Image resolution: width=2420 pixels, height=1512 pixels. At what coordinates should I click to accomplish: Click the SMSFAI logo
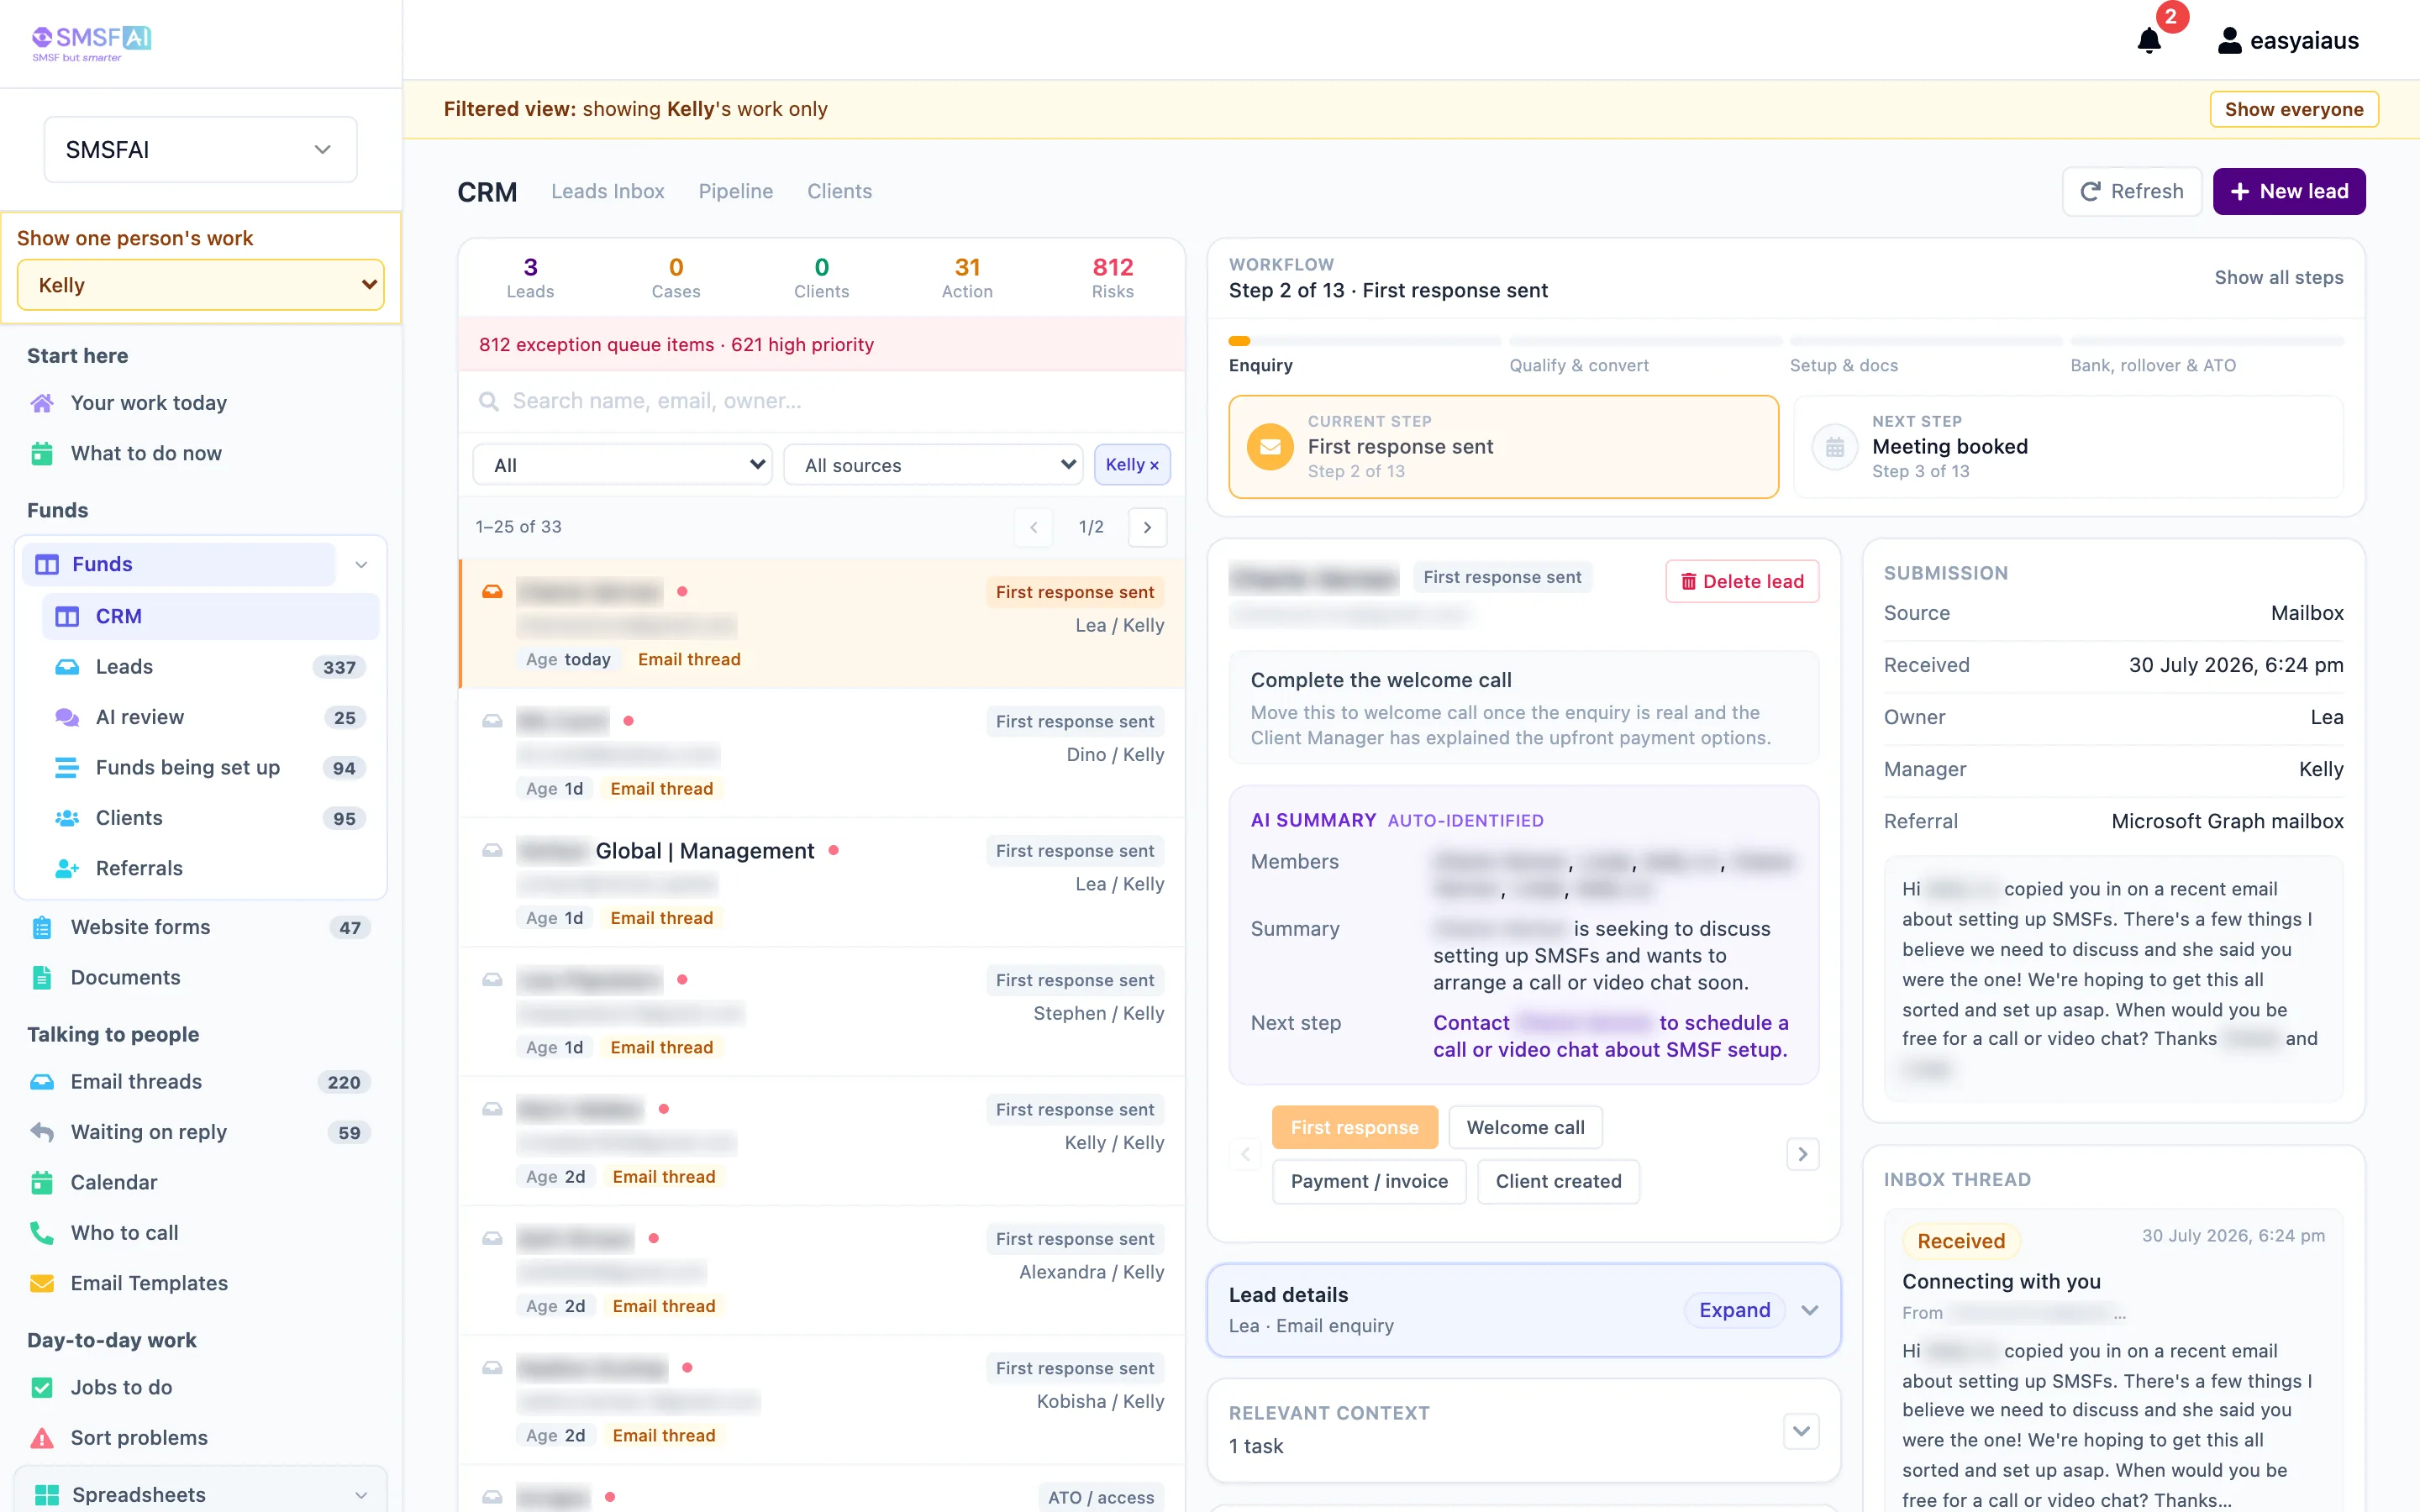point(91,43)
